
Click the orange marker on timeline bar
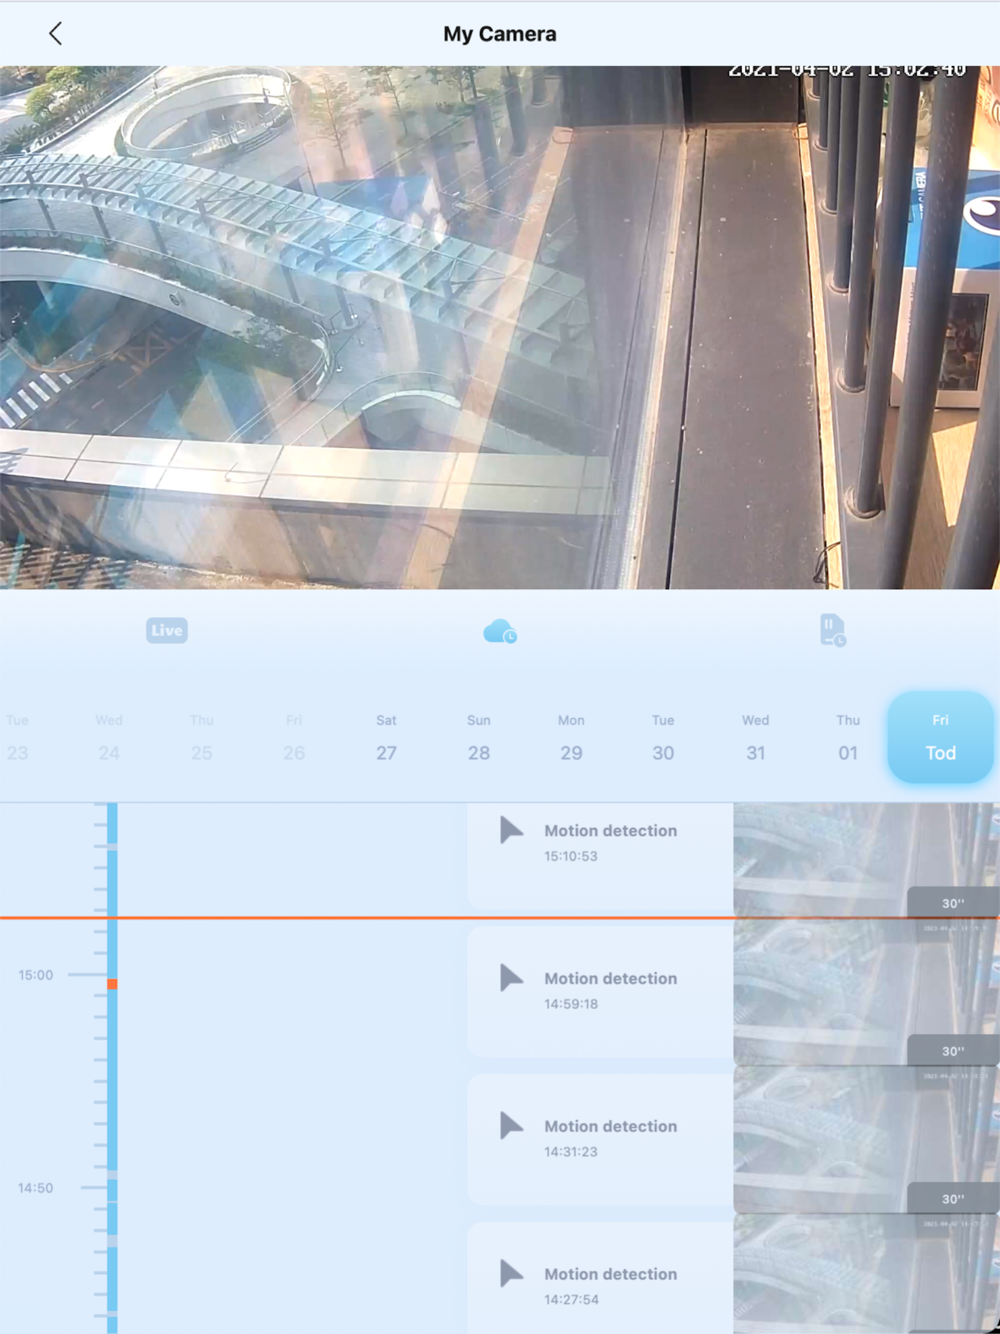coord(112,984)
